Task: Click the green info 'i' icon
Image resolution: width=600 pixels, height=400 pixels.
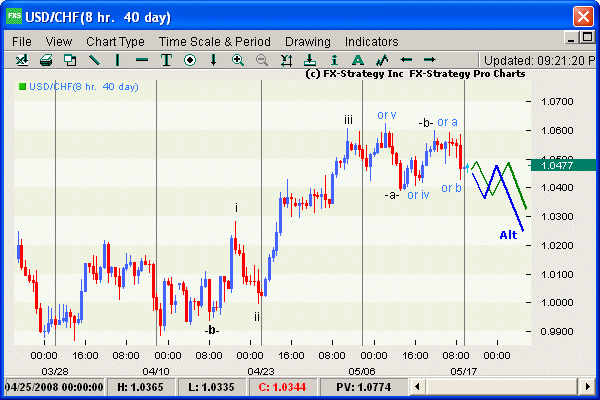Action: pyautogui.click(x=334, y=60)
